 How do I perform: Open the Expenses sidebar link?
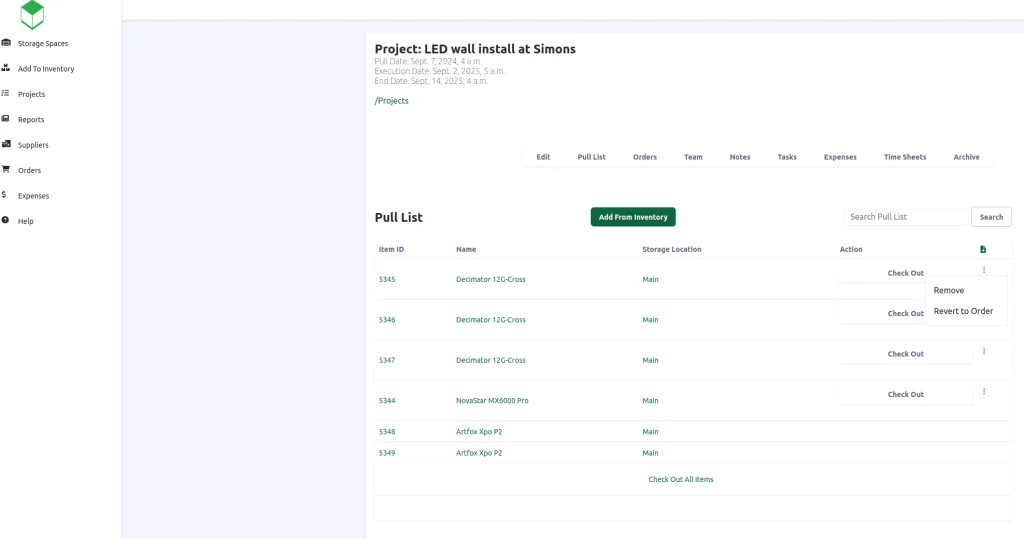click(x=33, y=196)
